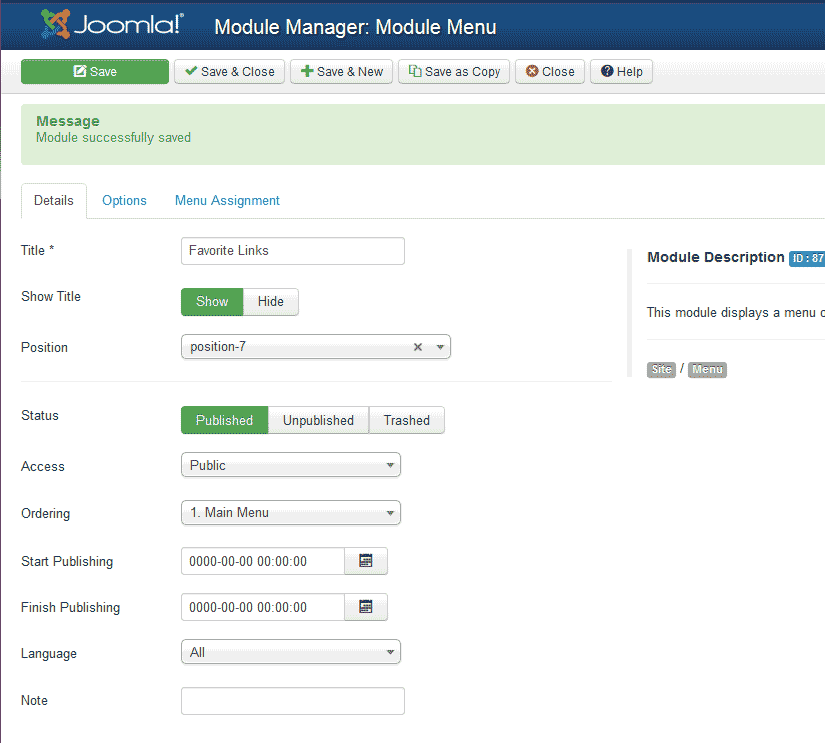Set Status to Unpublished
The image size is (825, 743).
[318, 420]
